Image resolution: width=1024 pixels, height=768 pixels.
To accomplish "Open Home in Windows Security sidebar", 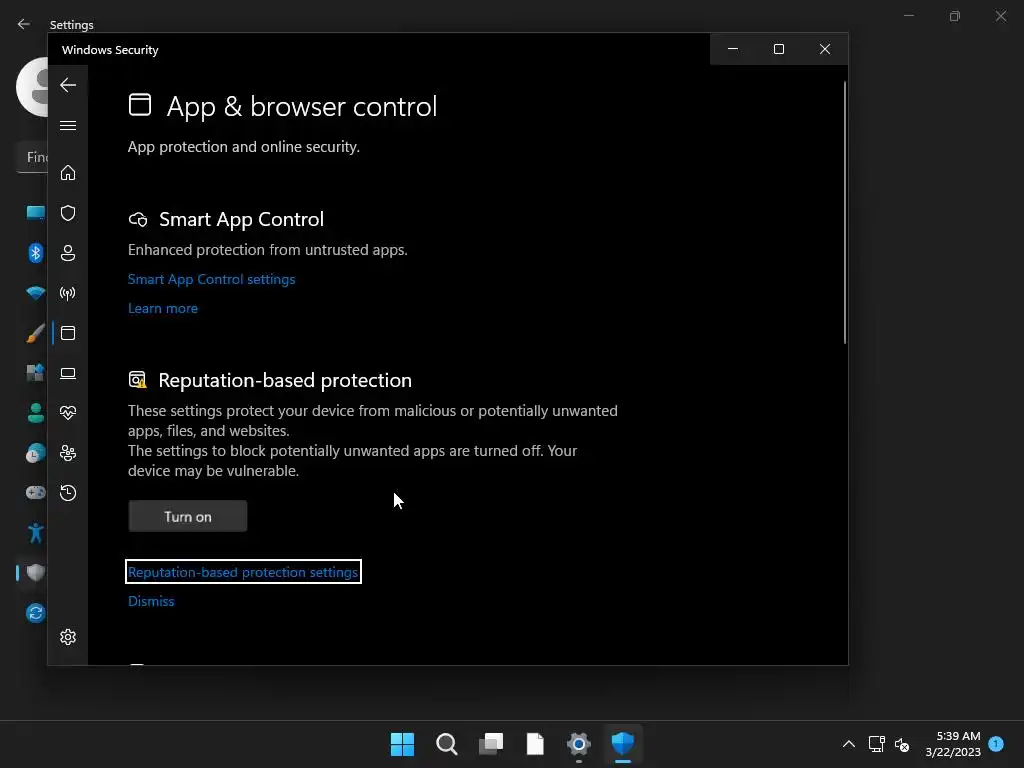I will 68,172.
